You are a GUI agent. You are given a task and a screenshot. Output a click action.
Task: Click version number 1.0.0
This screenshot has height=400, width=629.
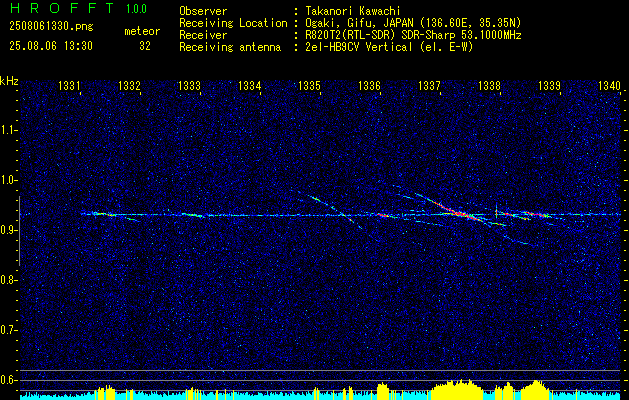pos(136,9)
